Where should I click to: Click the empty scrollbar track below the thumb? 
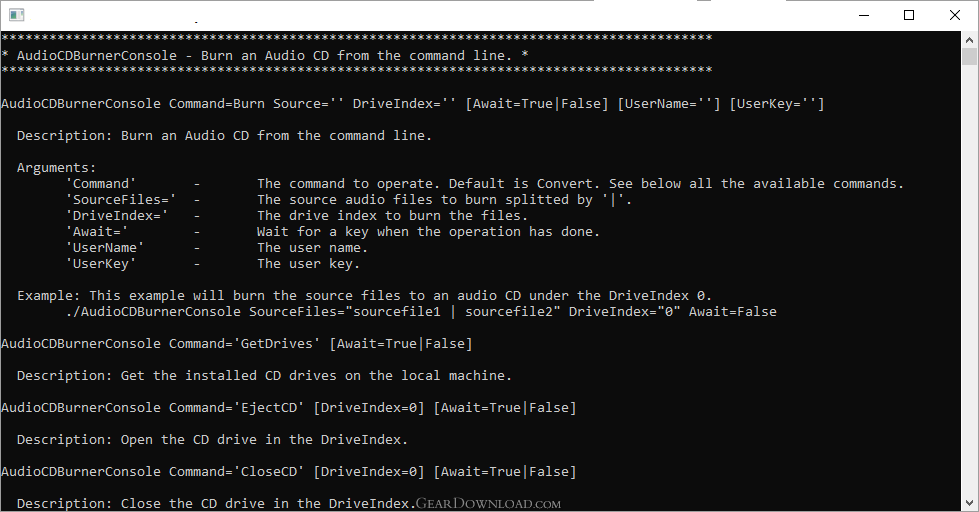[969, 281]
